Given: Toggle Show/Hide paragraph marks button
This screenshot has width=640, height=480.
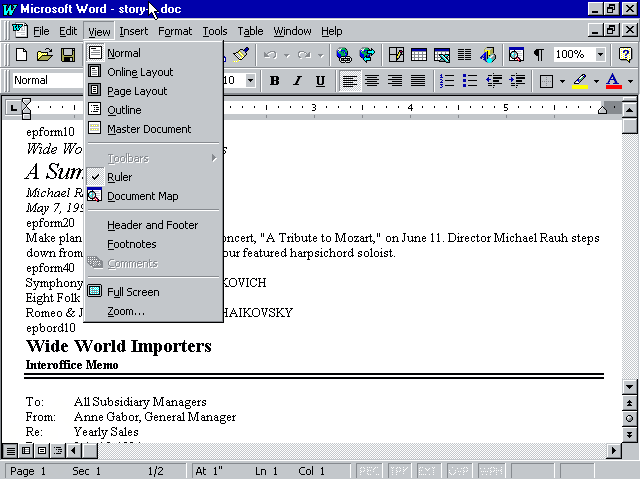Looking at the screenshot, I should pos(539,54).
